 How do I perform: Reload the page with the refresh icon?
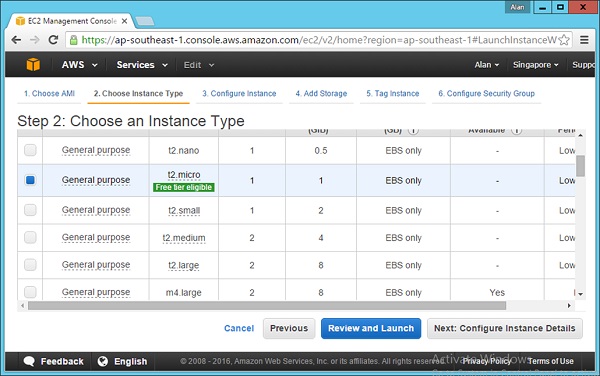click(x=53, y=40)
